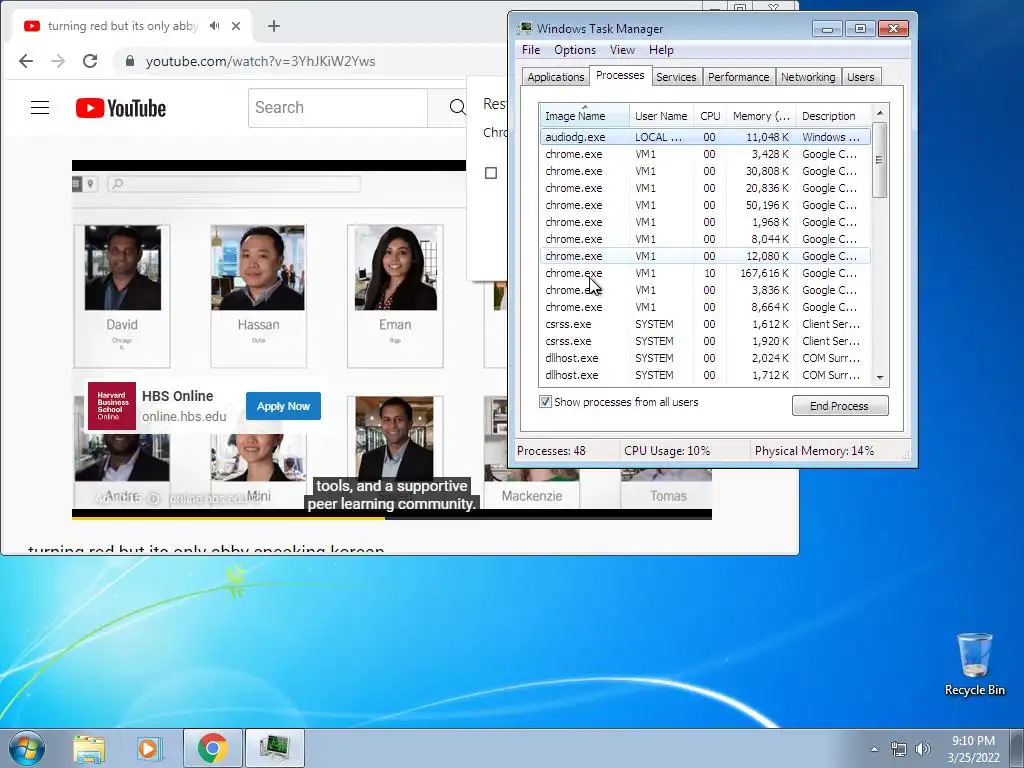This screenshot has height=768, width=1024.
Task: Select dllhost.exe using 2,024 K memory
Action: coord(705,358)
